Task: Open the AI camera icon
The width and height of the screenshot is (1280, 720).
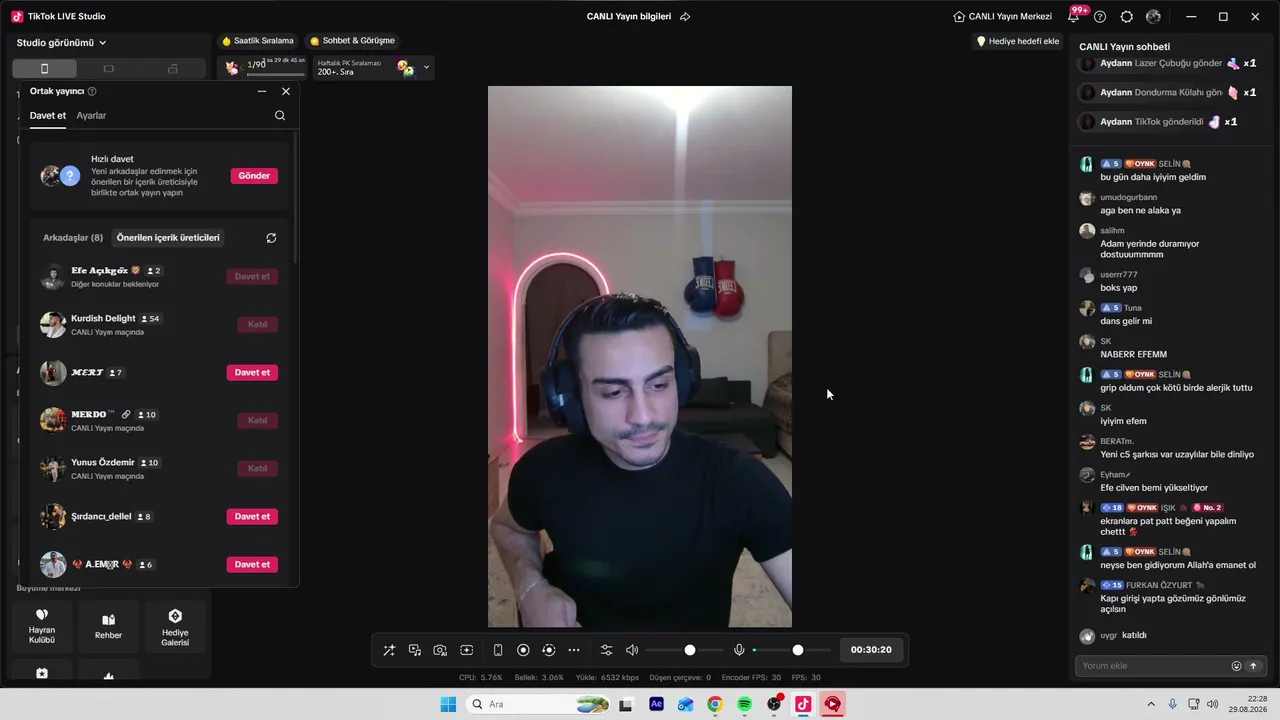Action: point(440,650)
